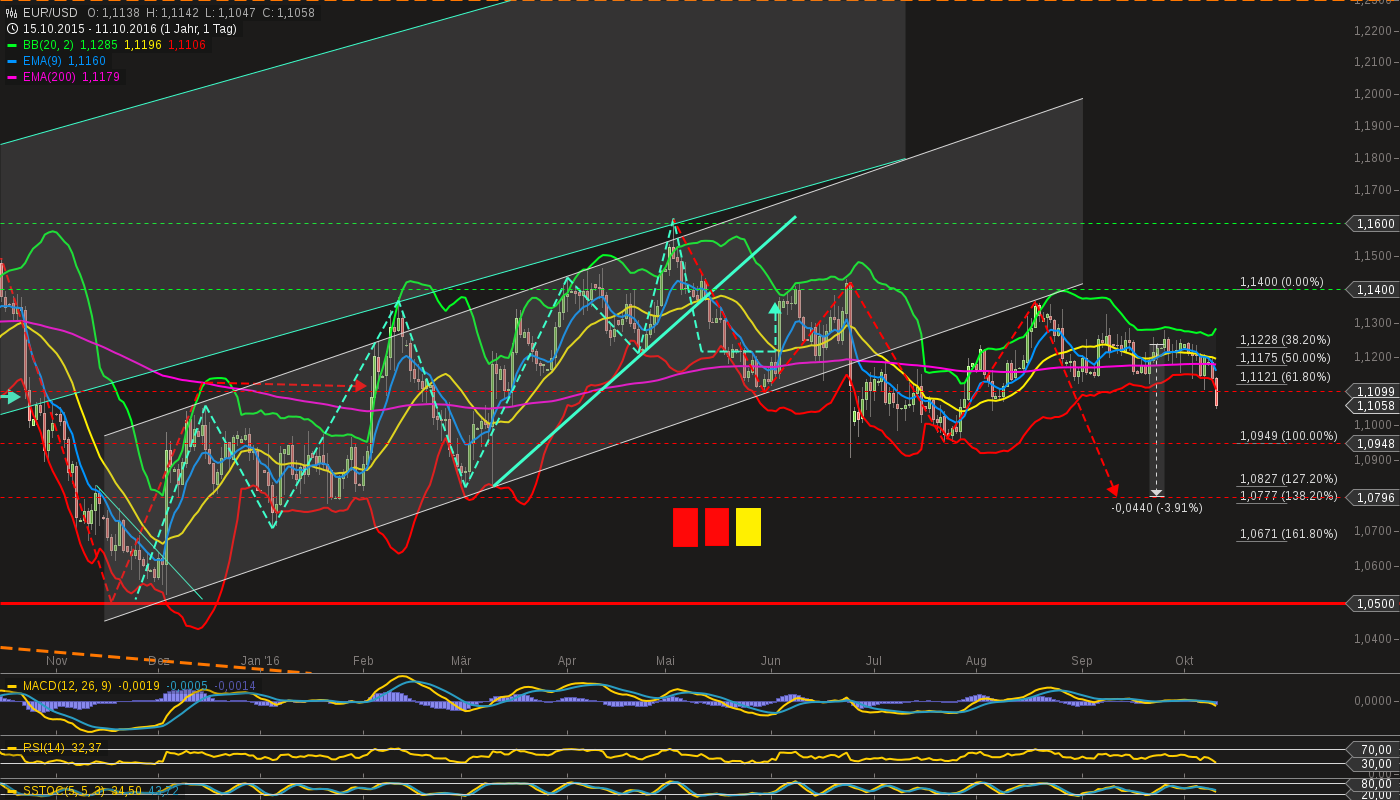
Task: Select the red arrowhead ending the dashed projection
Action: pos(1113,490)
